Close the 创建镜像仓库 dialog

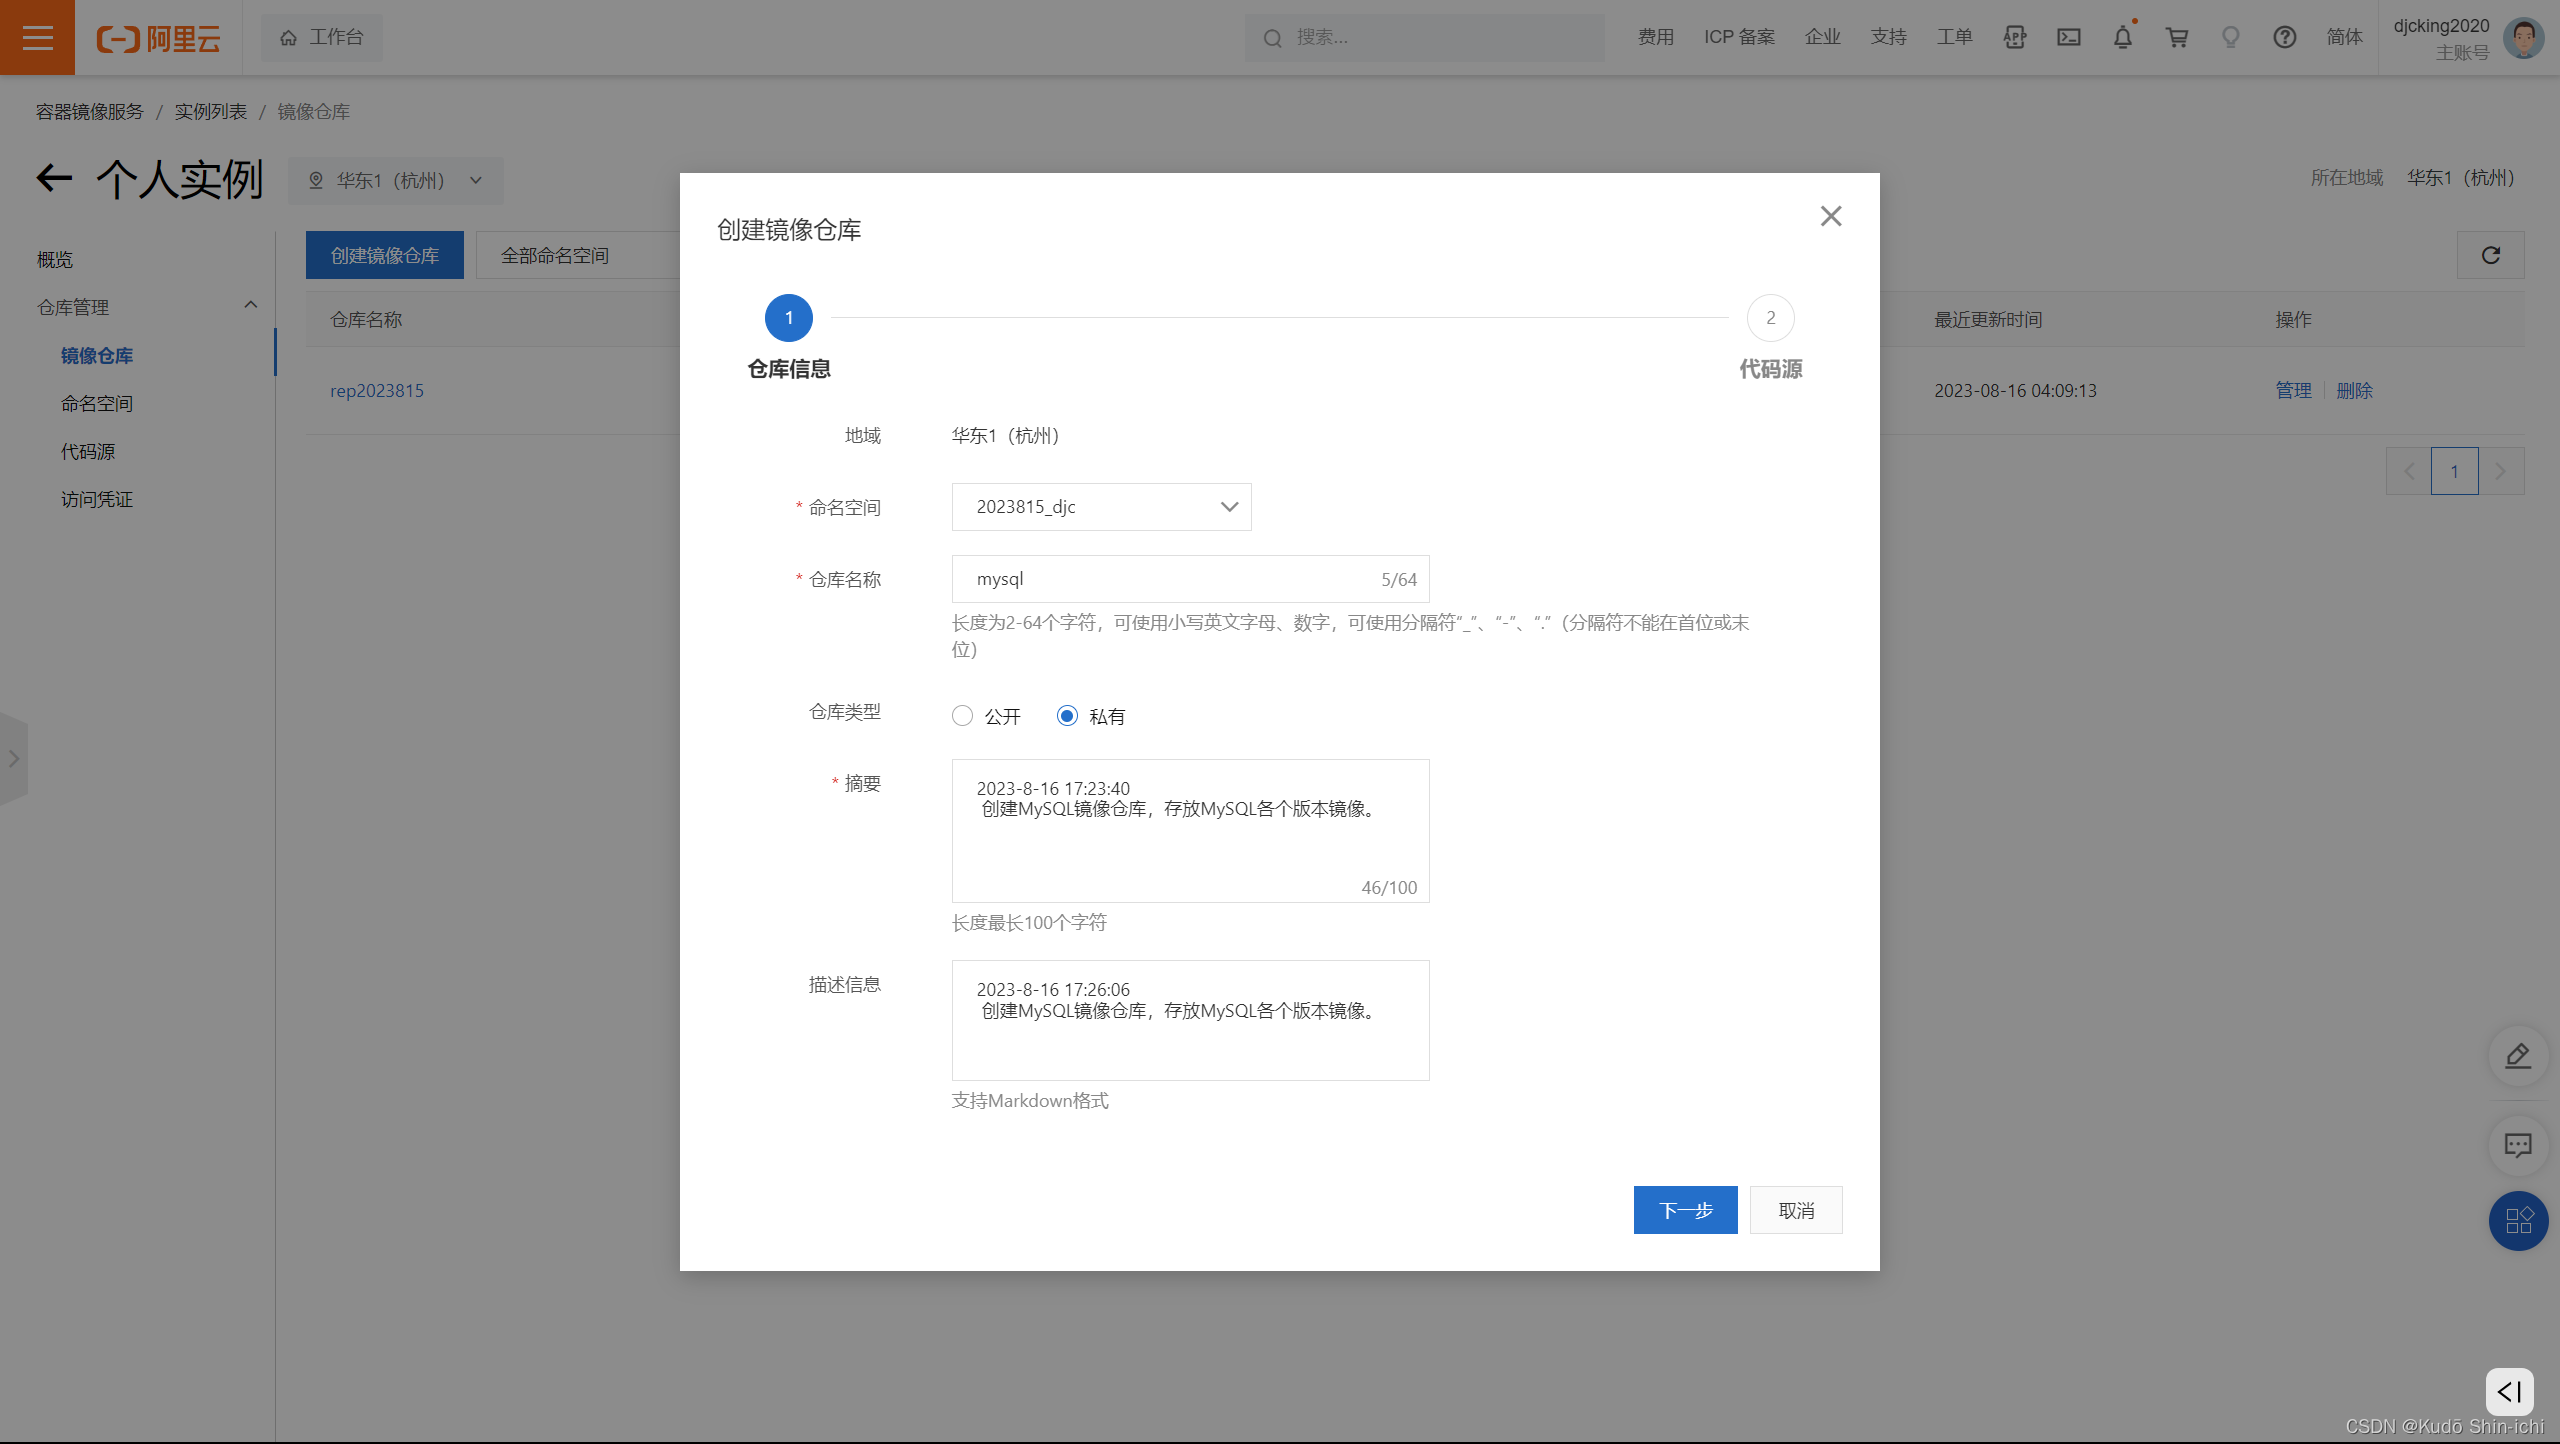click(1830, 216)
